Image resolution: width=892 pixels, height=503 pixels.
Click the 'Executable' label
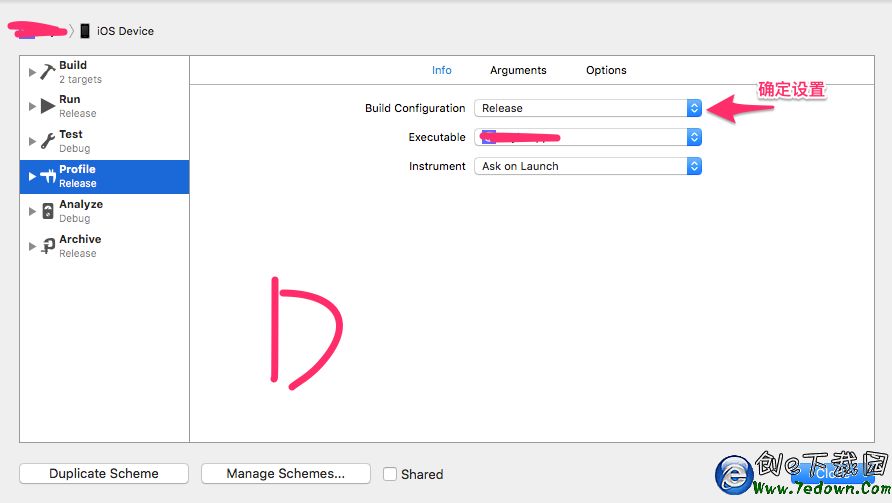click(x=437, y=137)
